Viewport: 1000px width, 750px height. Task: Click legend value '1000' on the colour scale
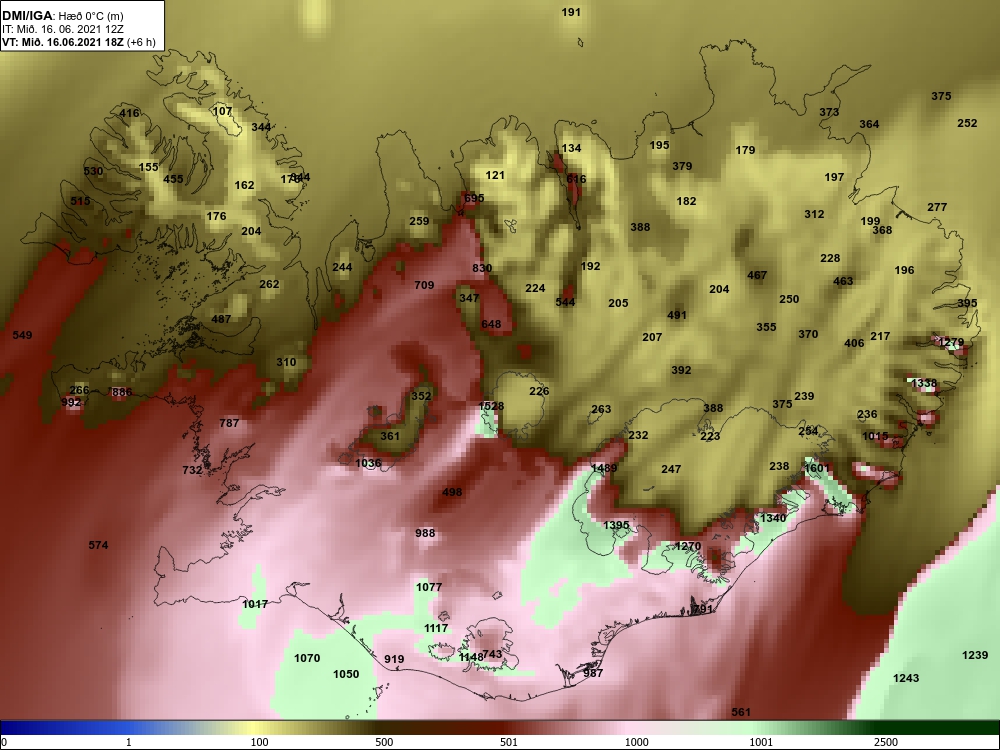637,742
